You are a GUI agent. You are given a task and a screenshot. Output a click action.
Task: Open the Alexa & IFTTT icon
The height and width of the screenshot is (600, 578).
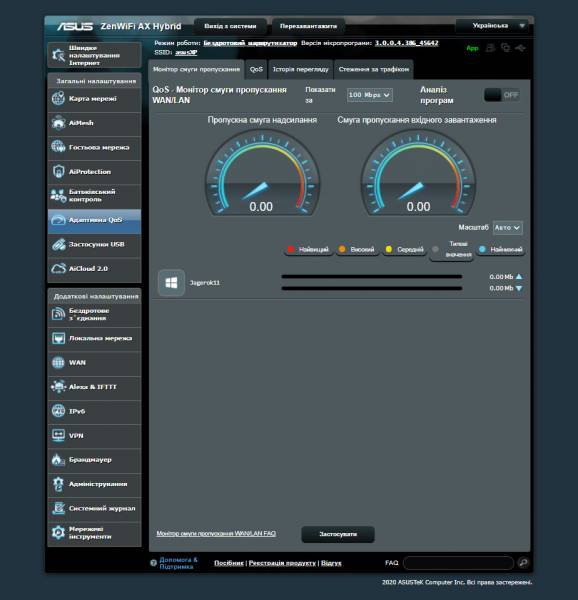58,386
